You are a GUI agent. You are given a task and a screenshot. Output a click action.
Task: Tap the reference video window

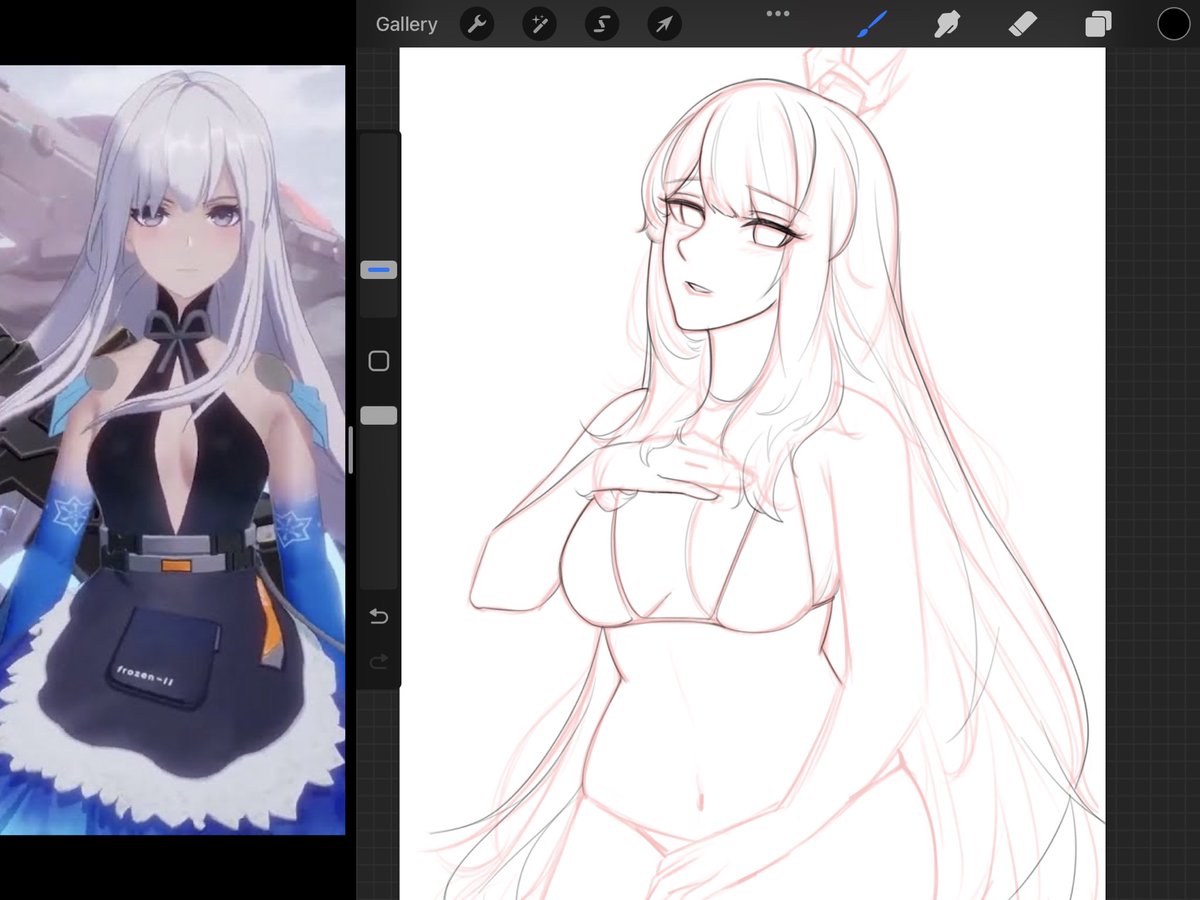172,450
